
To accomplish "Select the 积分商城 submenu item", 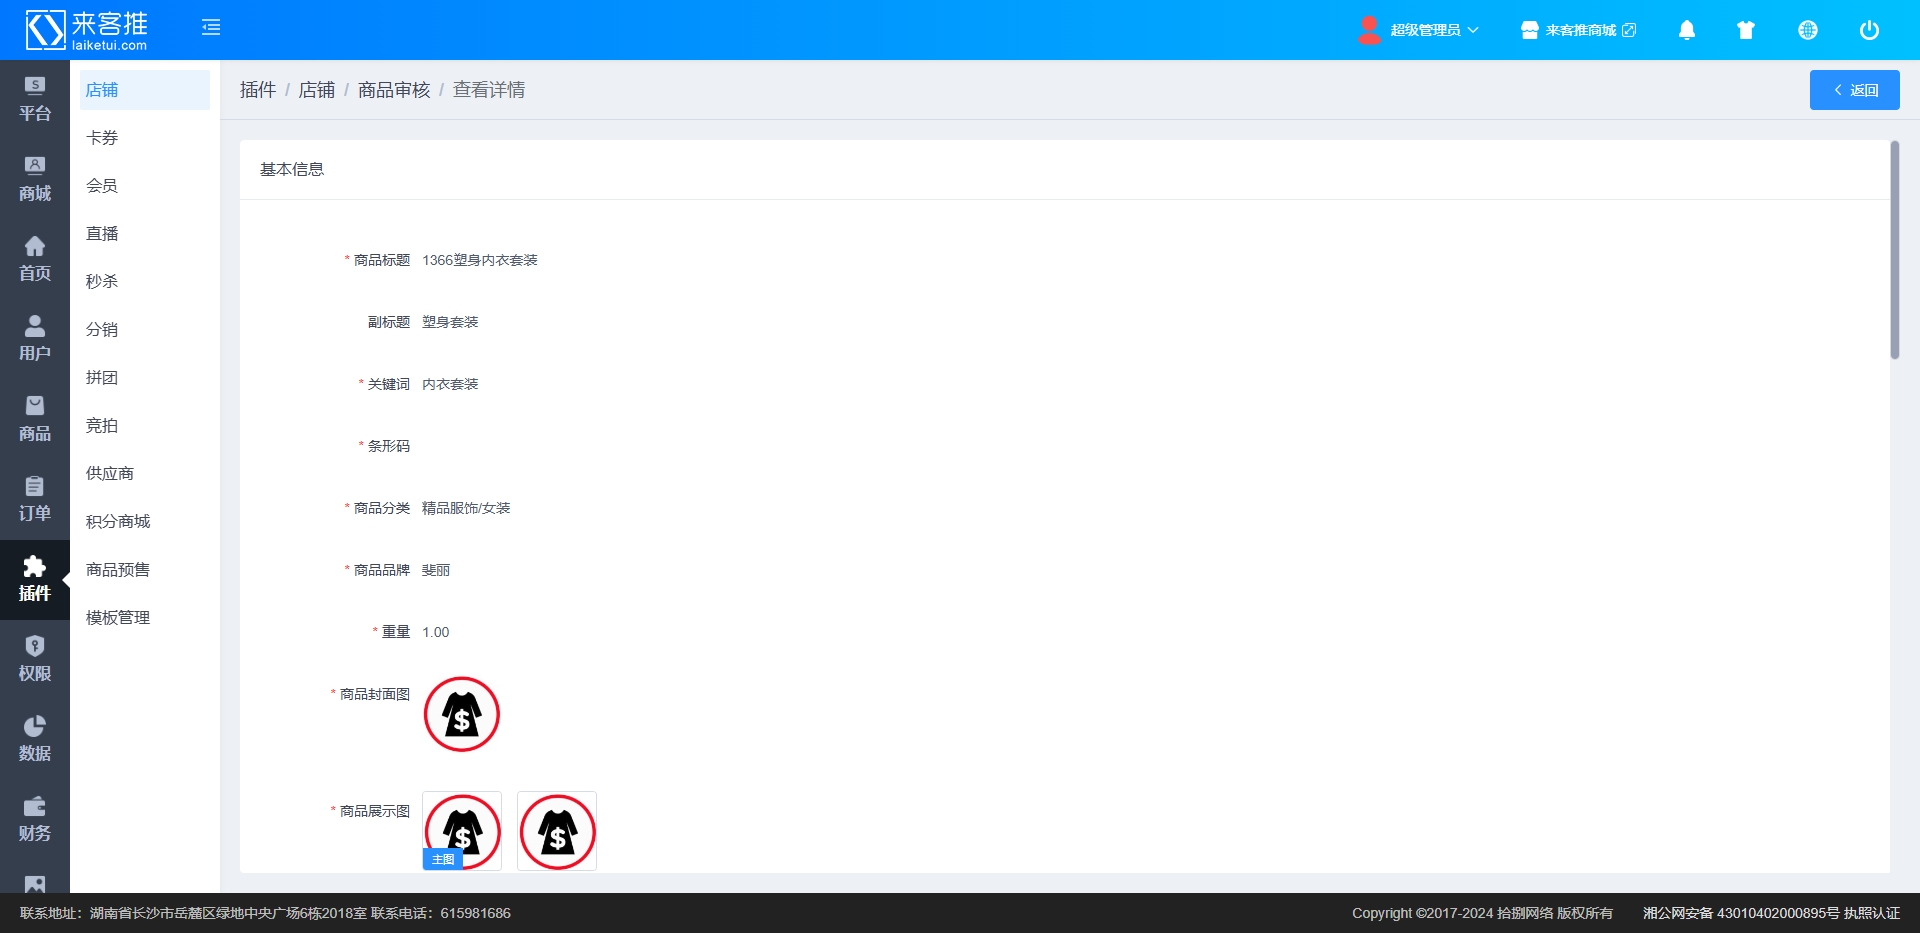I will click(118, 522).
